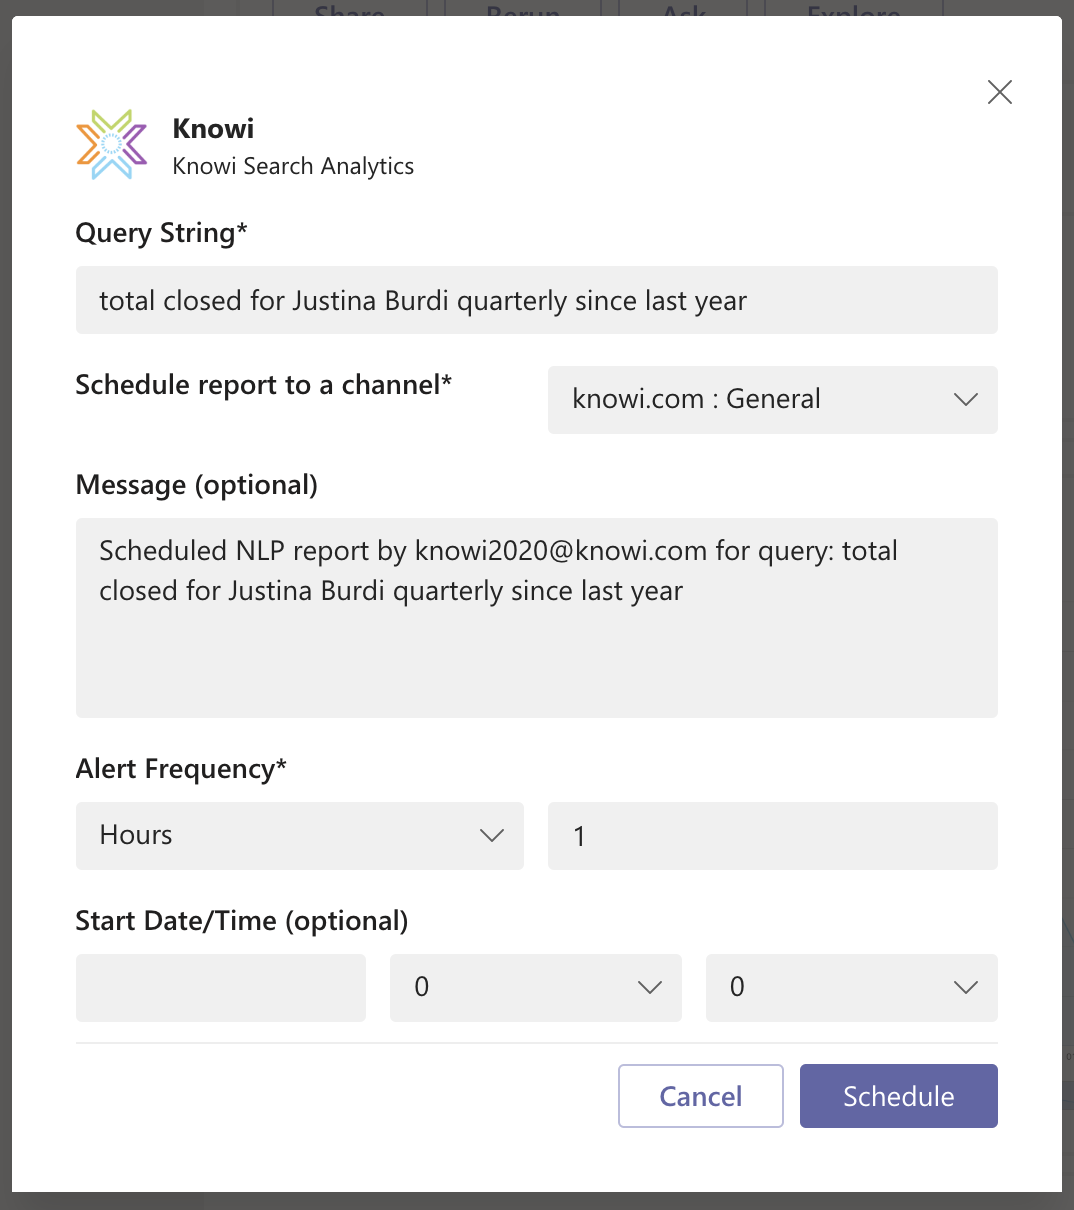Click the Schedule report to a channel label
The image size is (1074, 1210).
[x=263, y=385]
